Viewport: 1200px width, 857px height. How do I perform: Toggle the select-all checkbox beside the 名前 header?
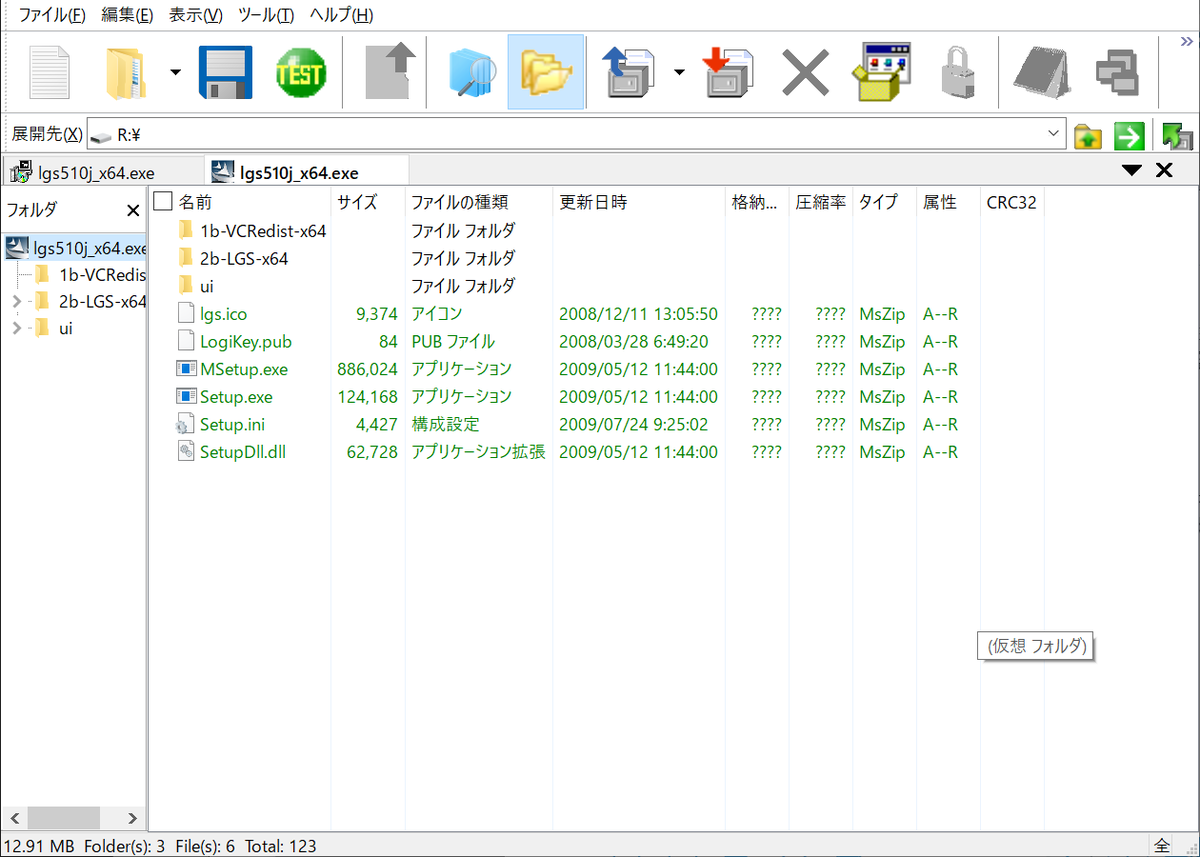click(x=161, y=201)
